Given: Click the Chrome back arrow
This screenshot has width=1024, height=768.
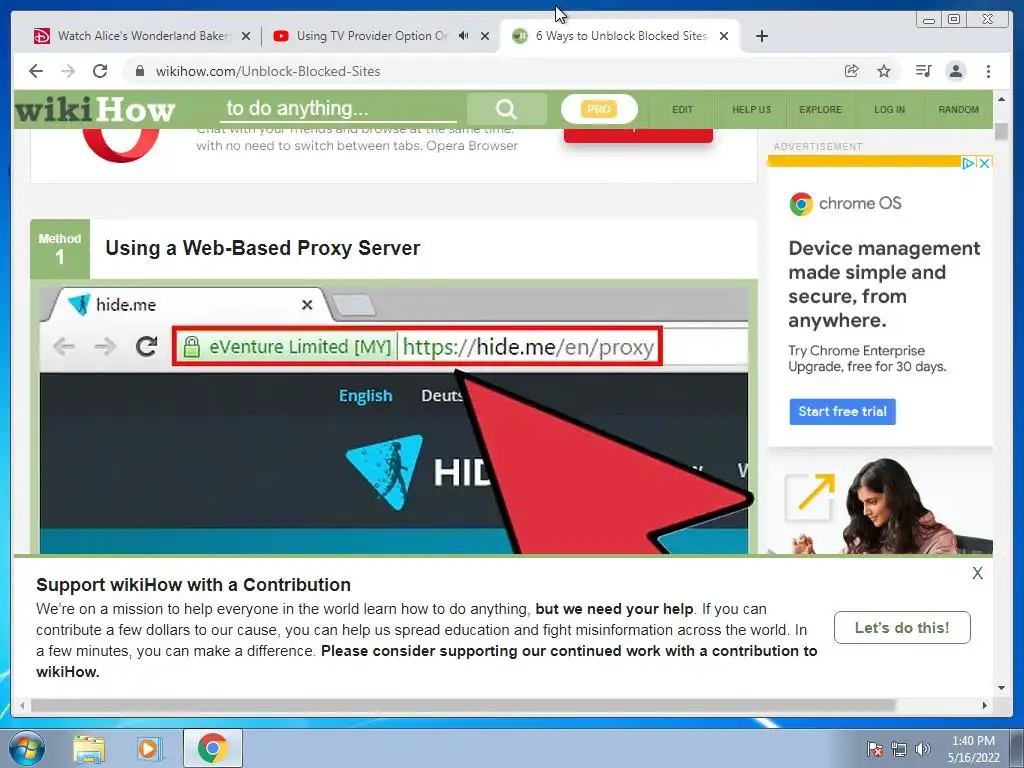Looking at the screenshot, I should (x=36, y=71).
